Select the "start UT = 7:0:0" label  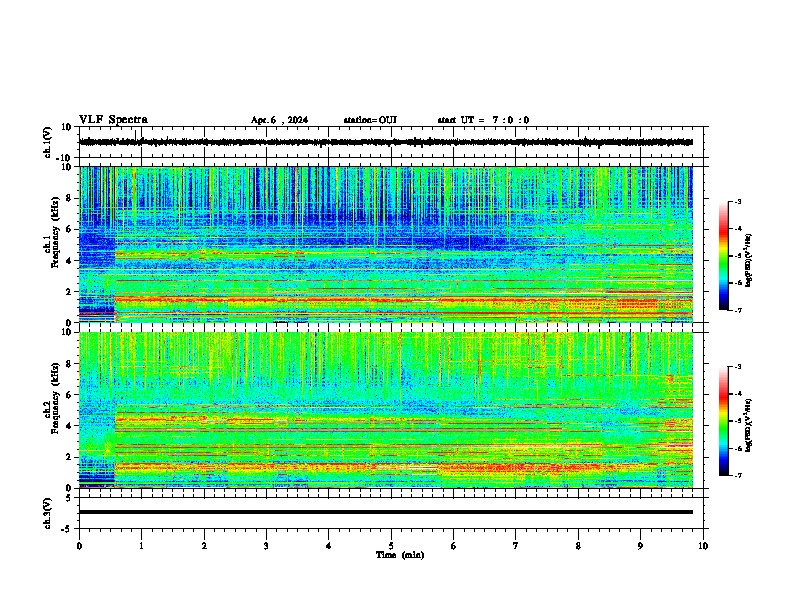(x=483, y=120)
